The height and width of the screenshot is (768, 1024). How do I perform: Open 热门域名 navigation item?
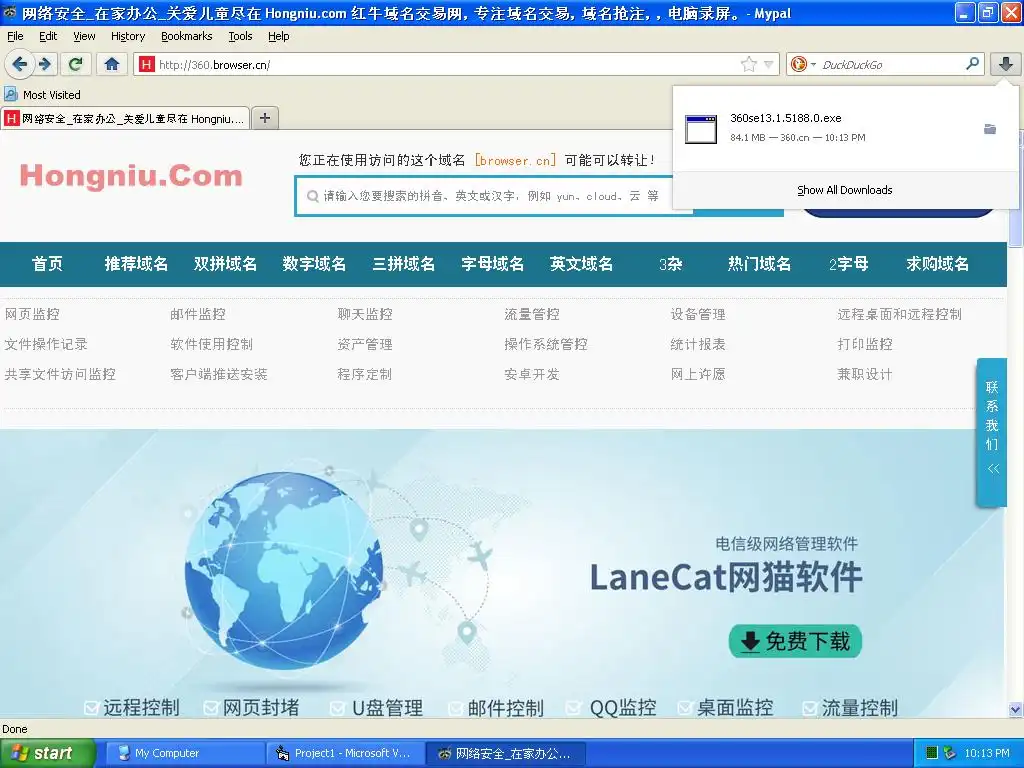pyautogui.click(x=760, y=264)
